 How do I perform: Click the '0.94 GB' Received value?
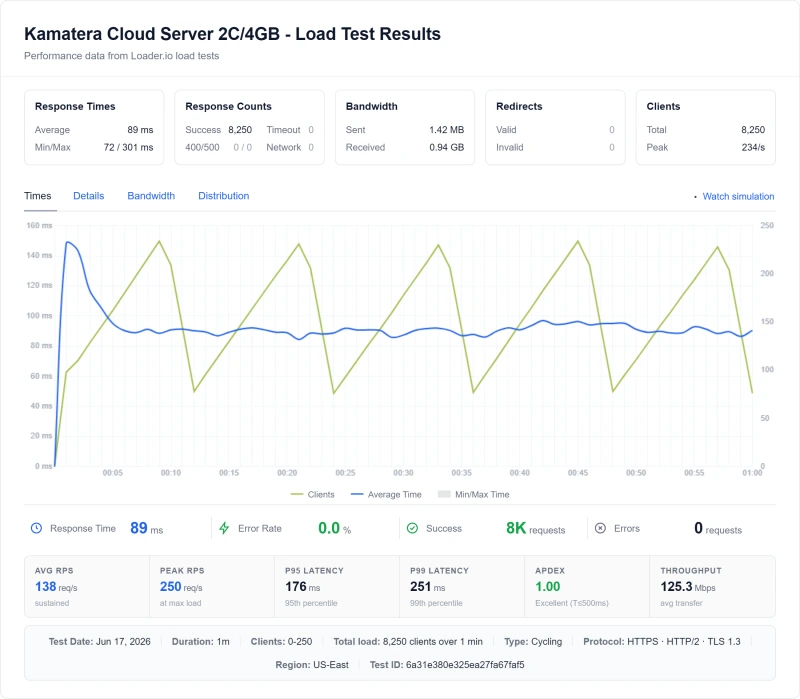pos(446,147)
